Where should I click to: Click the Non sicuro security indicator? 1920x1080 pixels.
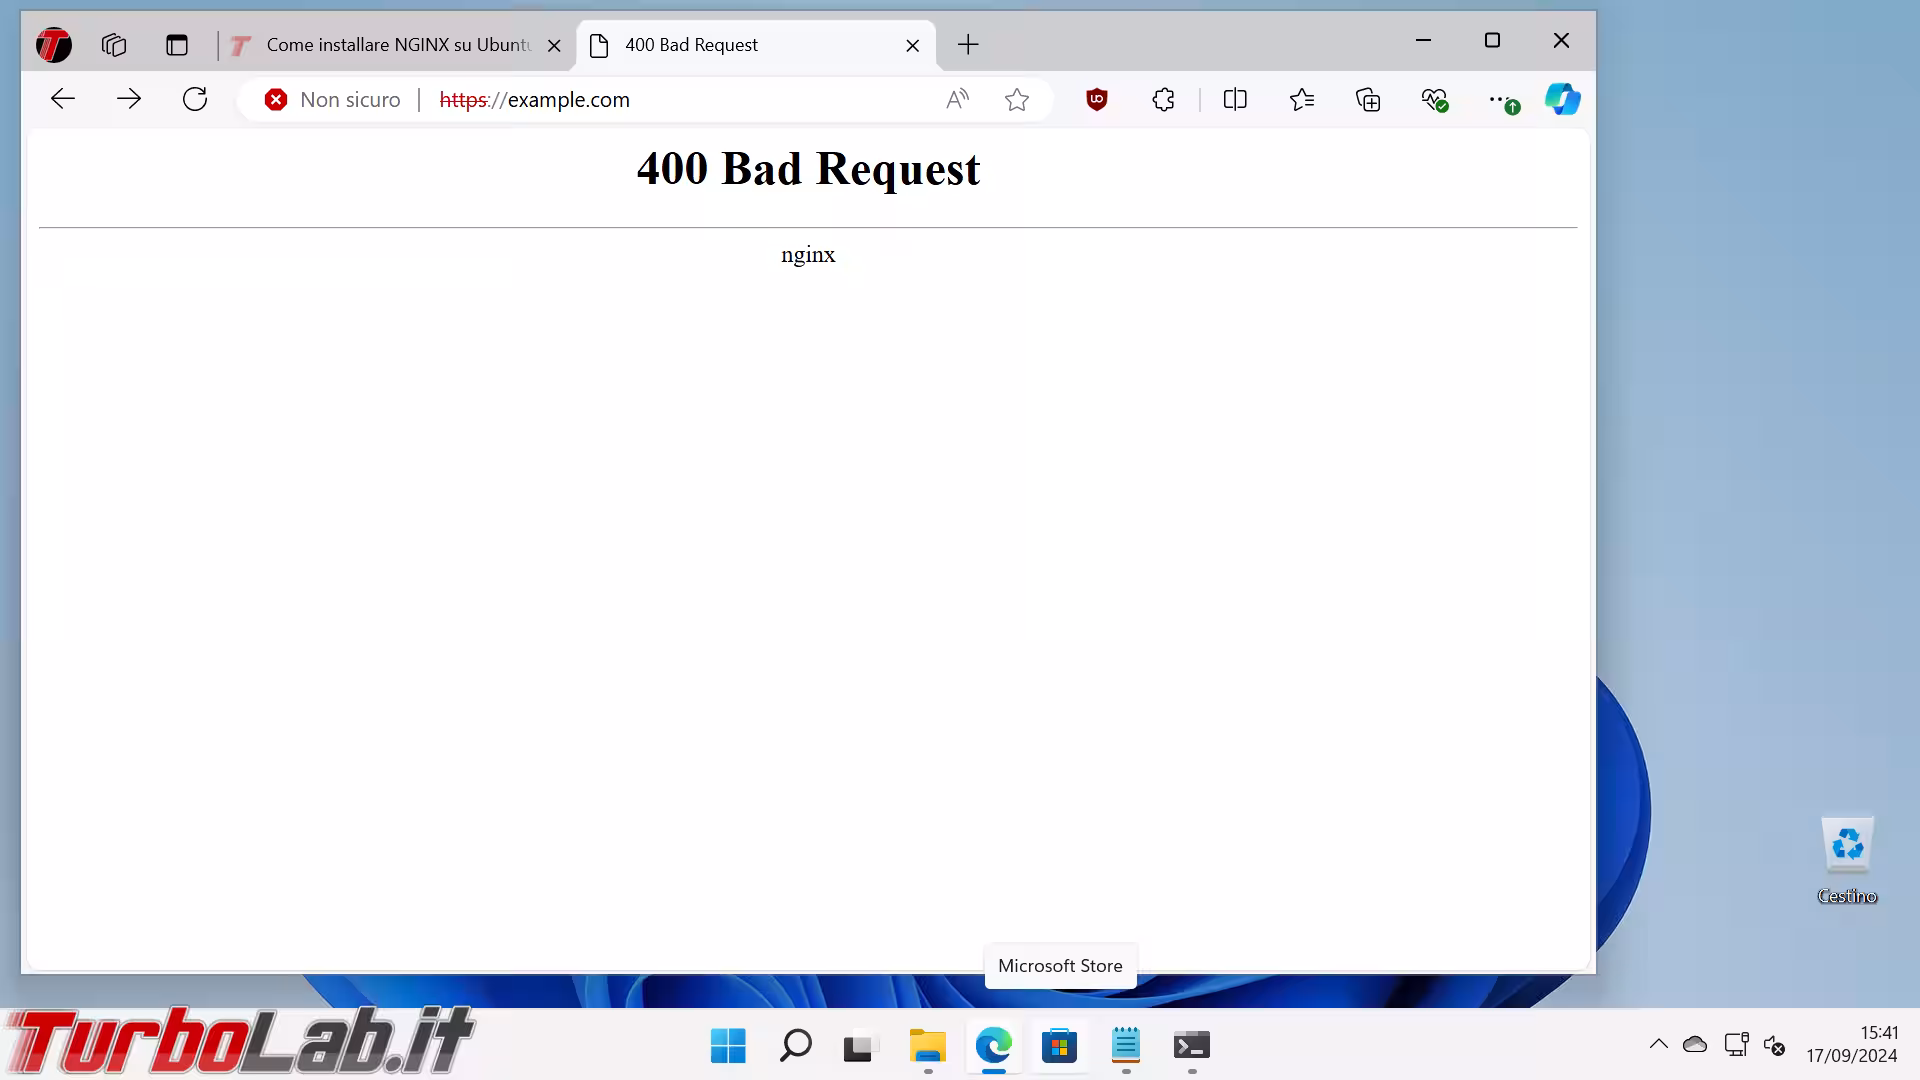[333, 99]
